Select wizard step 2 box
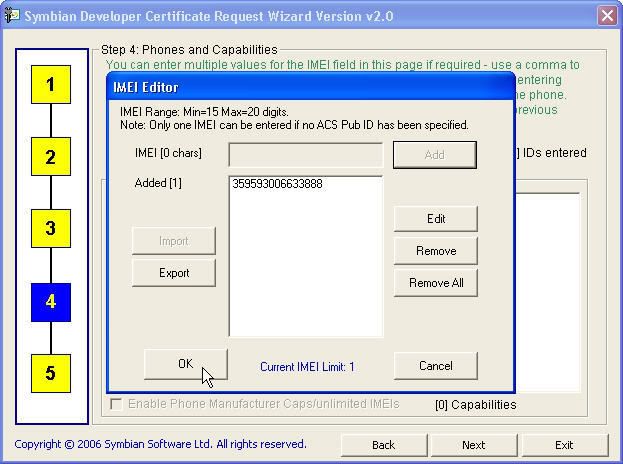Image resolution: width=623 pixels, height=464 pixels. (50, 157)
